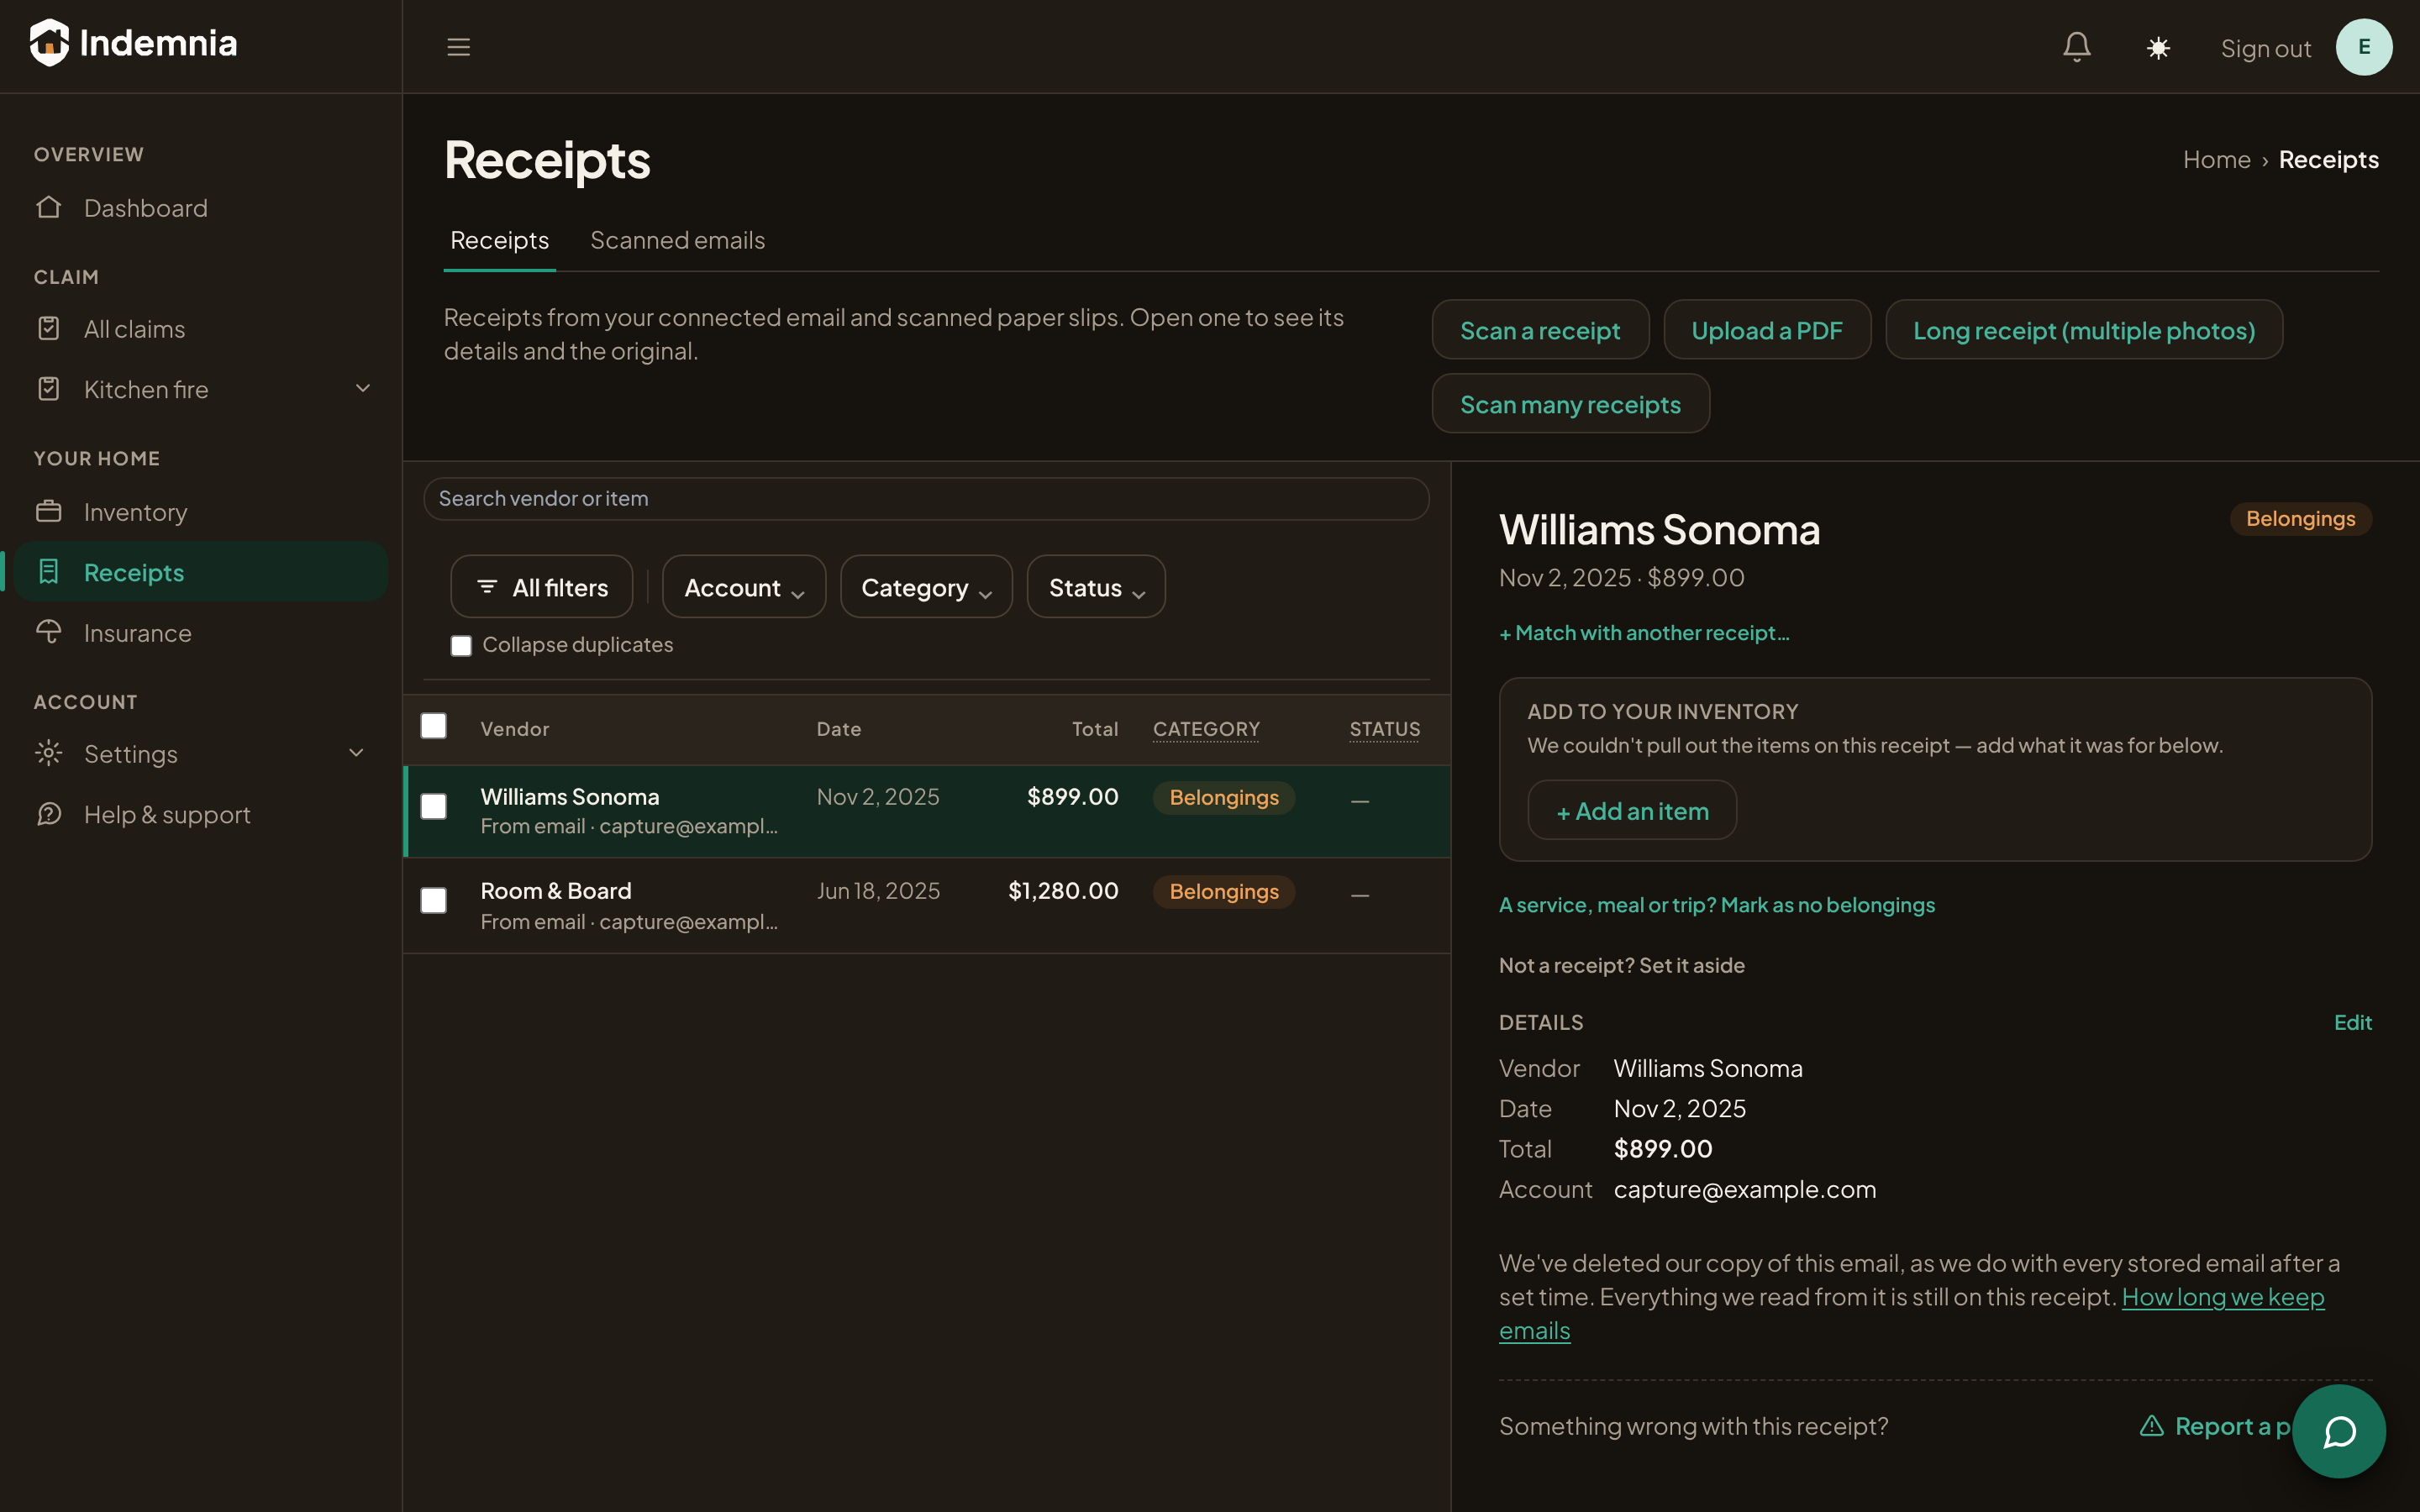Go to Dashboard home icon
The height and width of the screenshot is (1512, 2420).
click(49, 207)
